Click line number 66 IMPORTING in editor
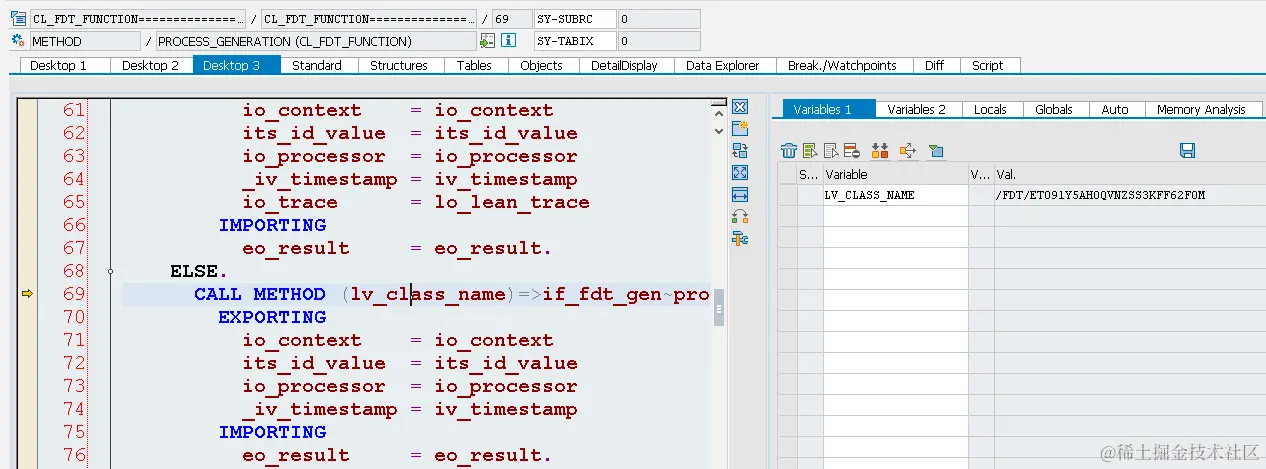 (x=74, y=225)
